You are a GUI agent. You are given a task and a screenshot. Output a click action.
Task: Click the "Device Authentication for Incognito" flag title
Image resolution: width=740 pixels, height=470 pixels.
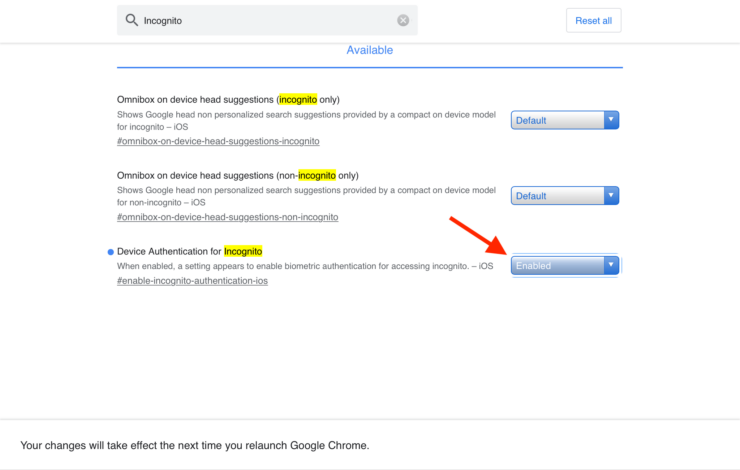pos(189,251)
